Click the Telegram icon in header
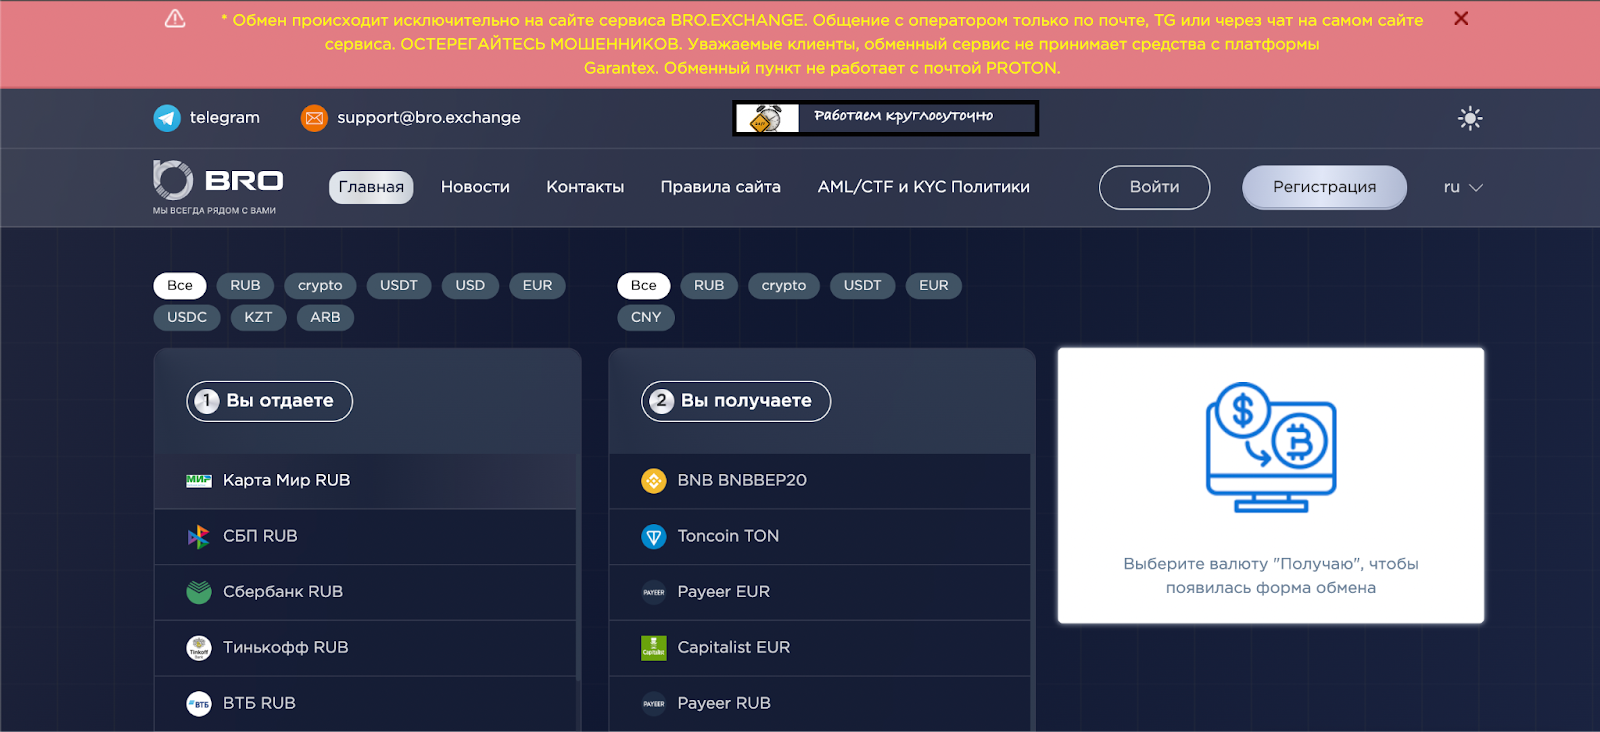 coord(167,118)
